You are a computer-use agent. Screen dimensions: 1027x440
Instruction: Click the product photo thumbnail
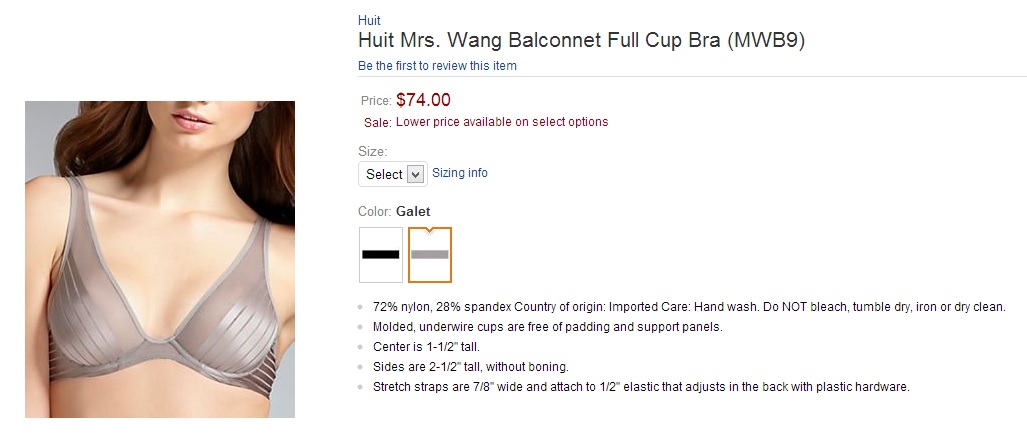(x=160, y=259)
